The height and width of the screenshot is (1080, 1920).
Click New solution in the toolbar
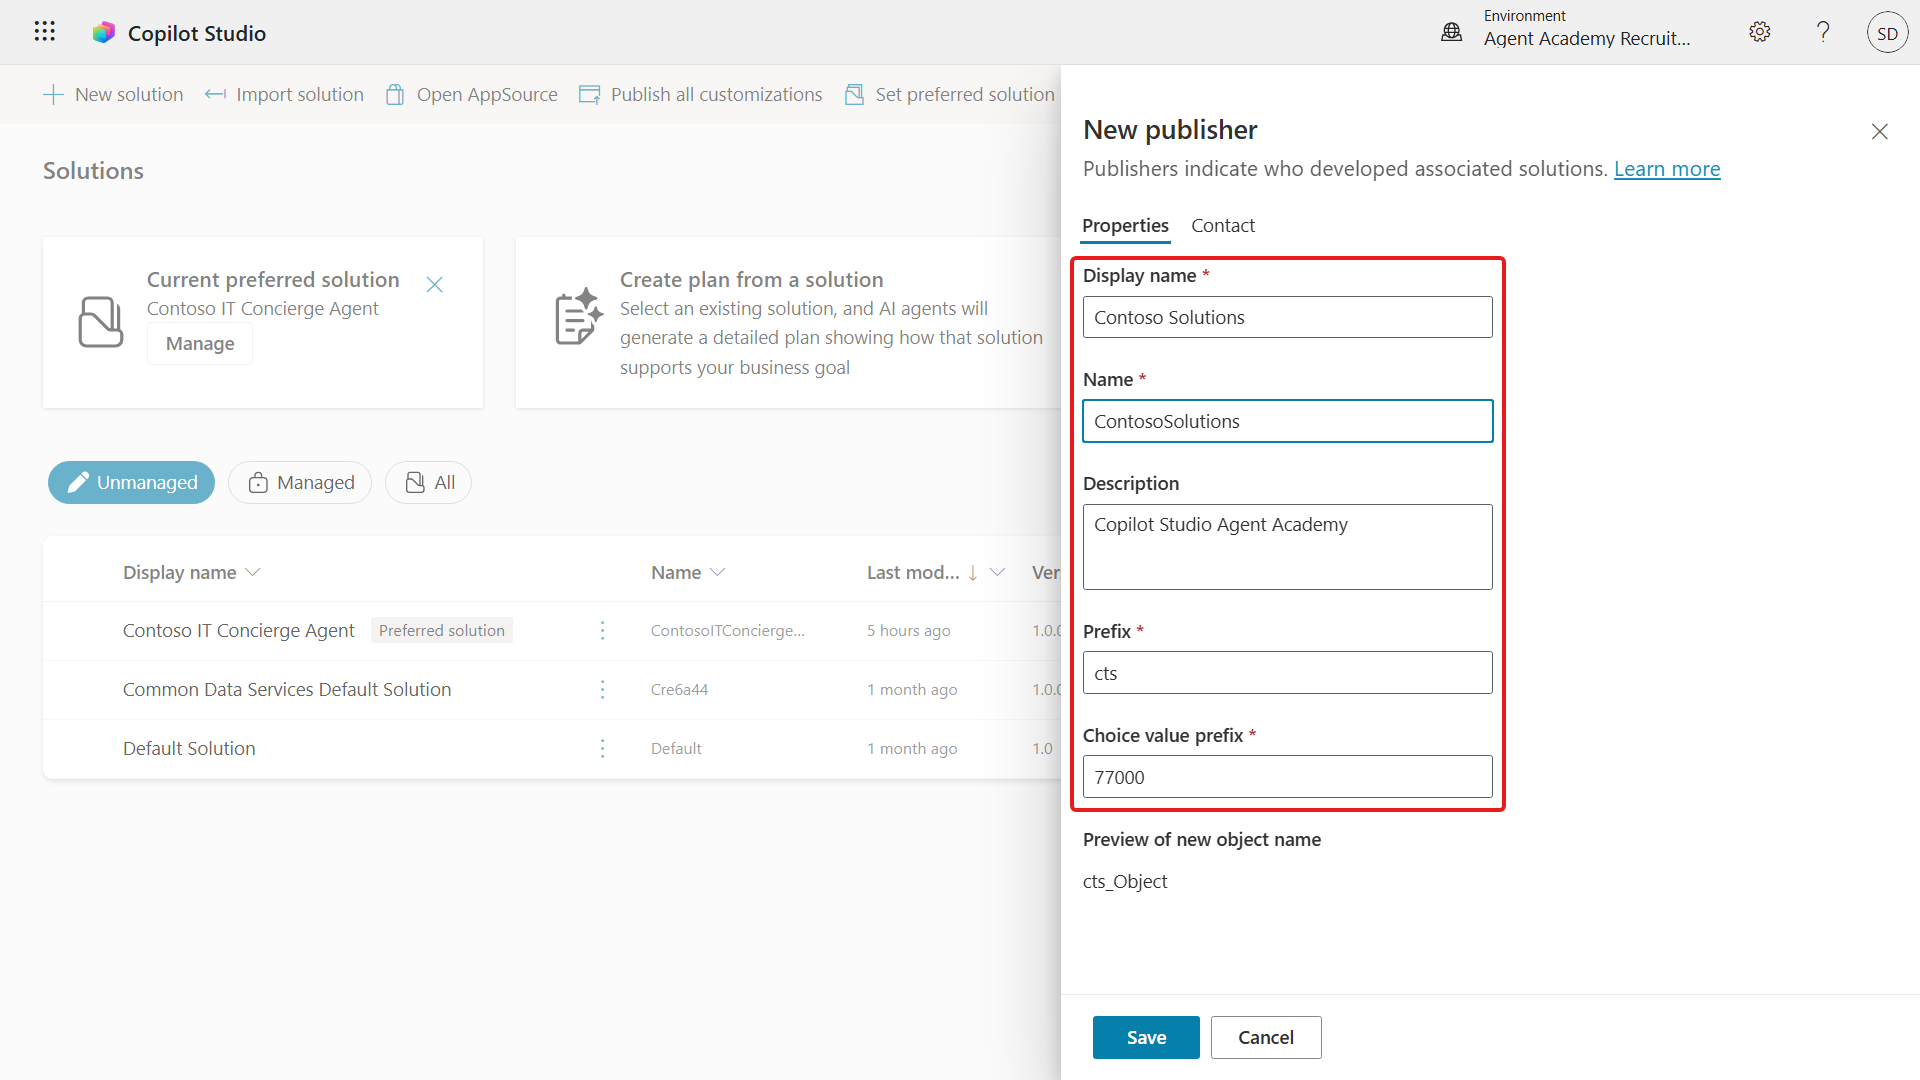tap(113, 94)
